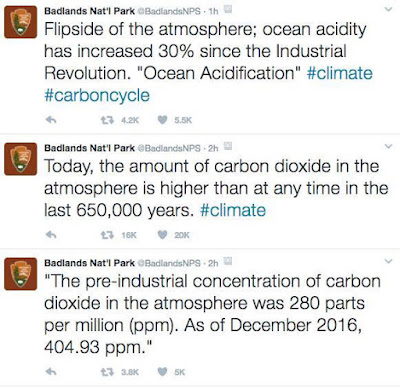Retweet the carbon dioxide 650,000 years tweet
400x389 pixels.
(x=108, y=235)
